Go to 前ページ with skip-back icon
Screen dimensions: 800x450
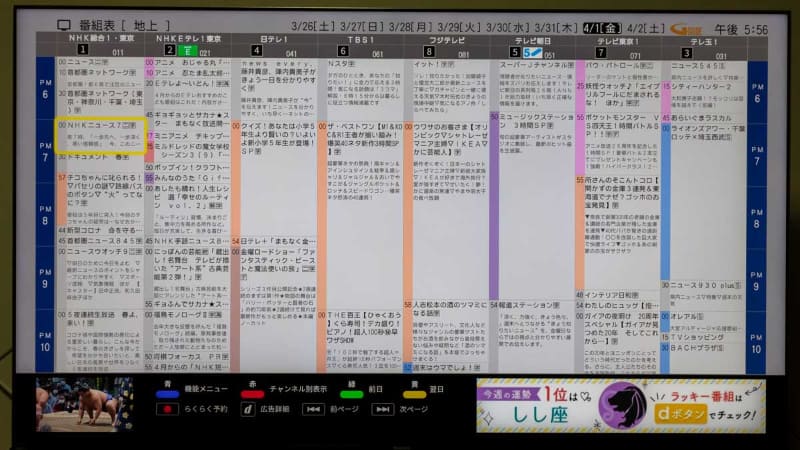tap(313, 409)
